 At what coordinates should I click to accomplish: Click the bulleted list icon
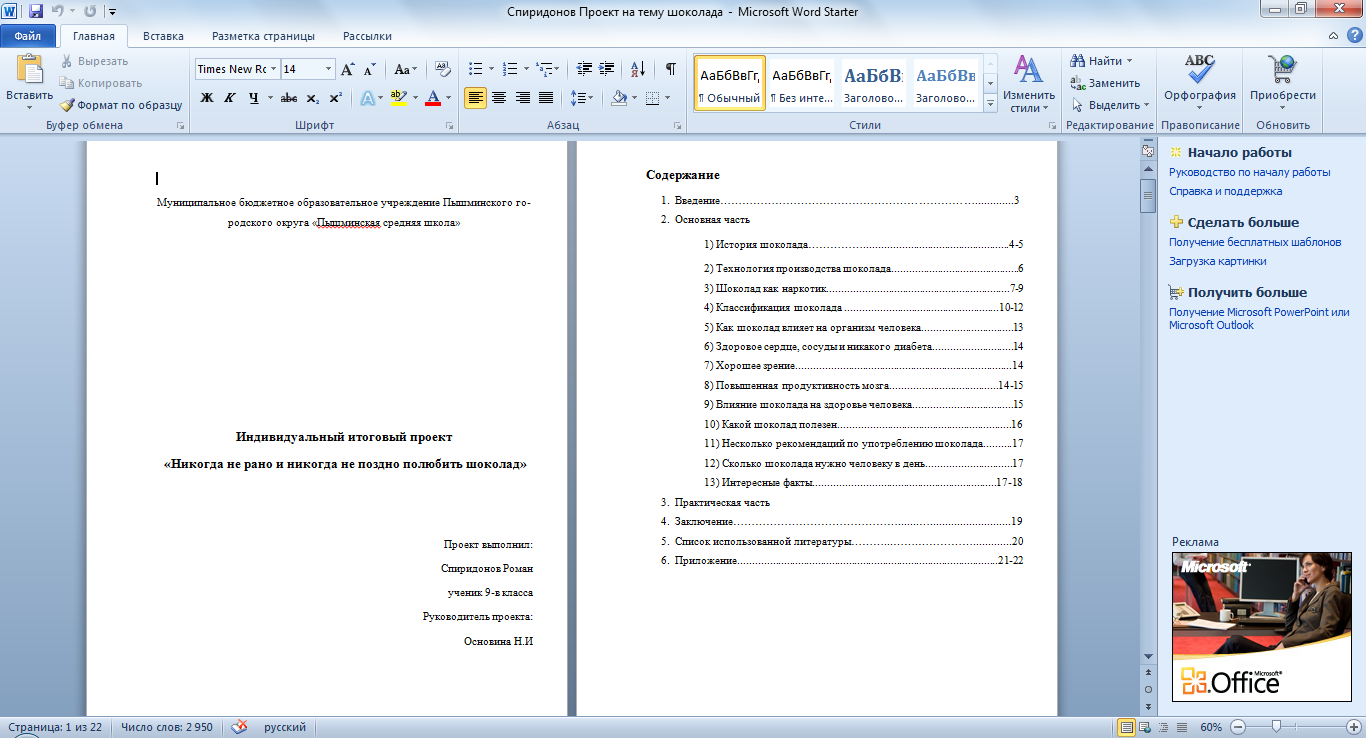476,69
